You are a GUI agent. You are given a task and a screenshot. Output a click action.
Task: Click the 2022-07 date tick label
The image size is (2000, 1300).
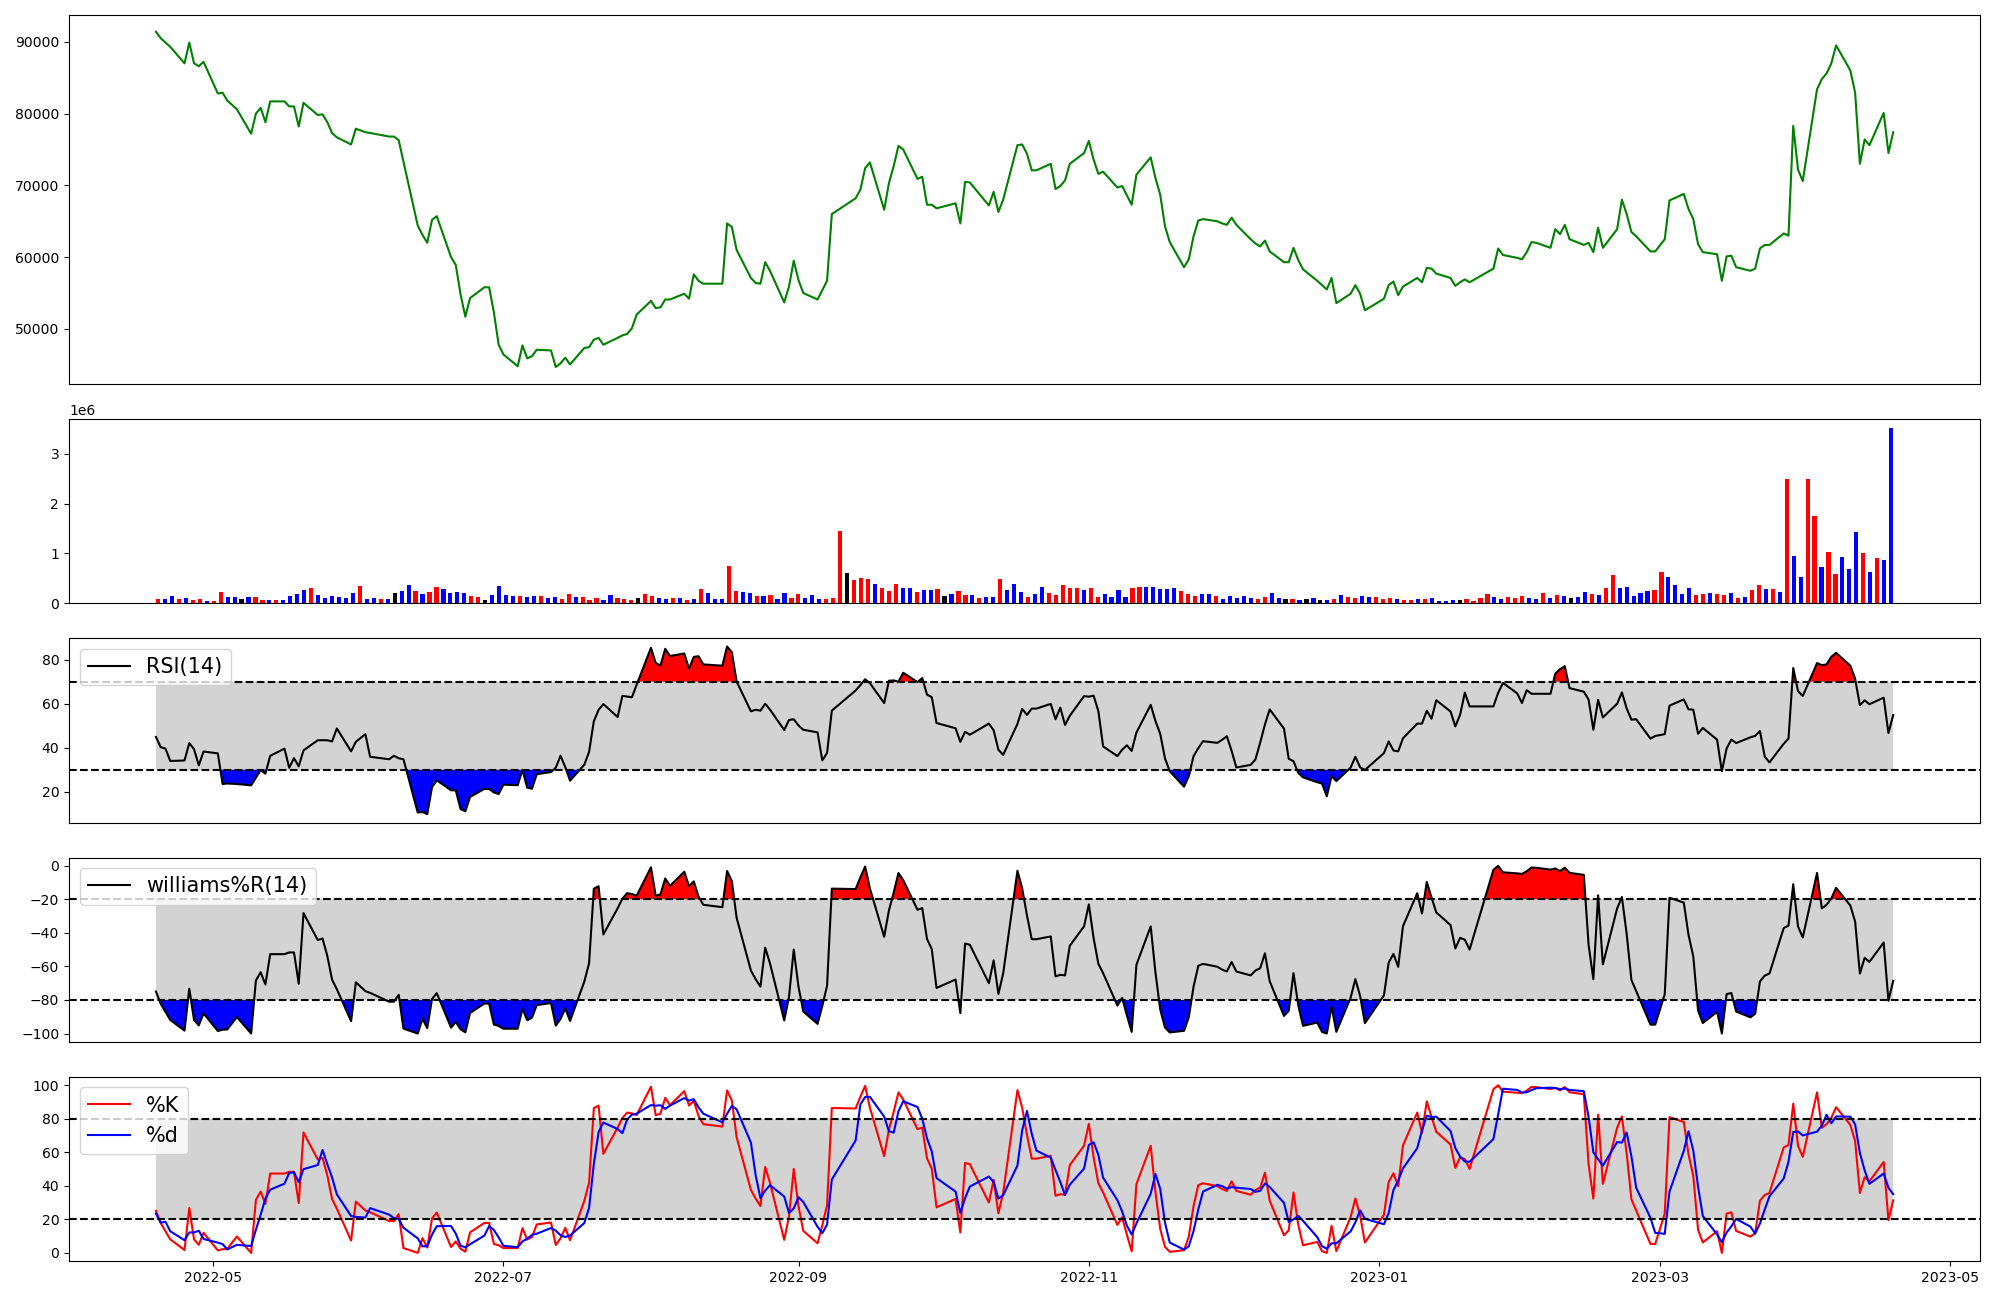tap(503, 1277)
